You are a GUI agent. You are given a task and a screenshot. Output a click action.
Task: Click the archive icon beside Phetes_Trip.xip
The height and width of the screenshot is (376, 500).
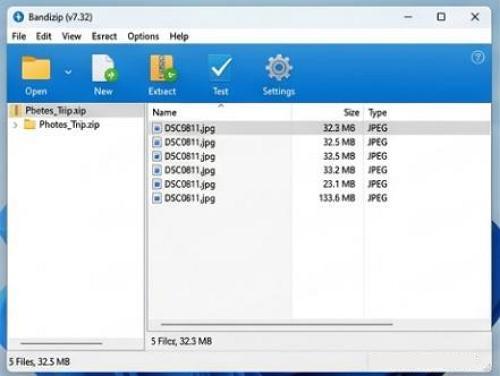[x=15, y=111]
